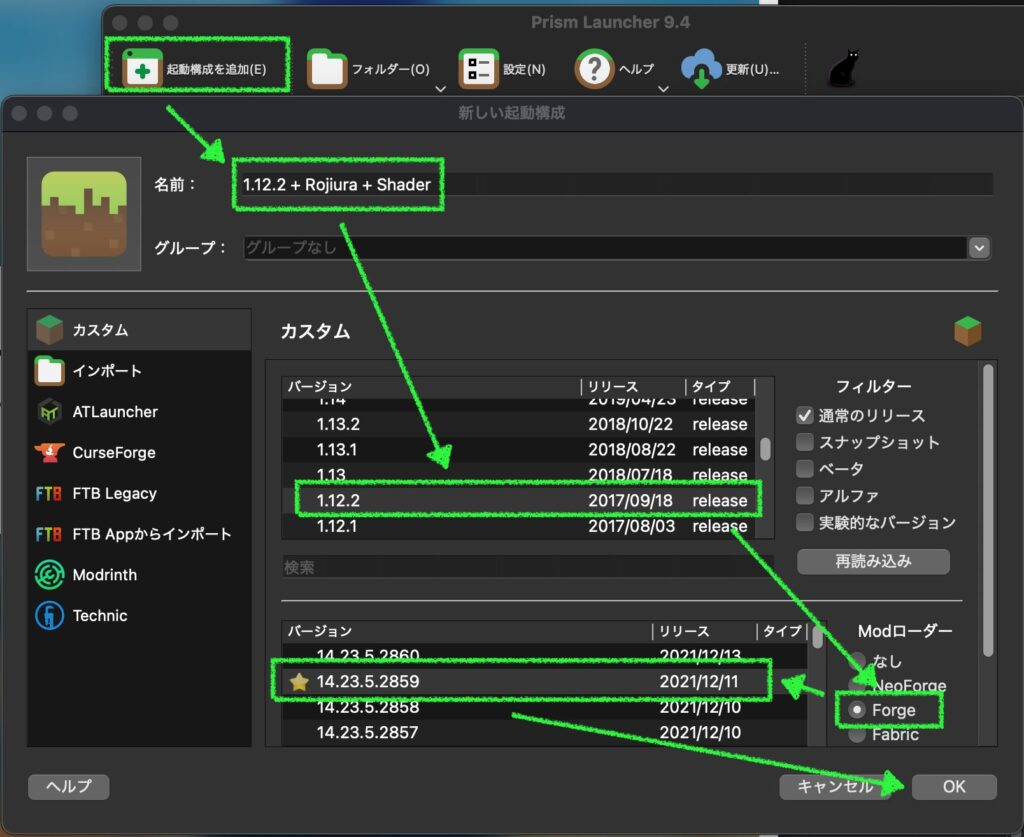Click the right panel vertical scrollbar

(988, 510)
